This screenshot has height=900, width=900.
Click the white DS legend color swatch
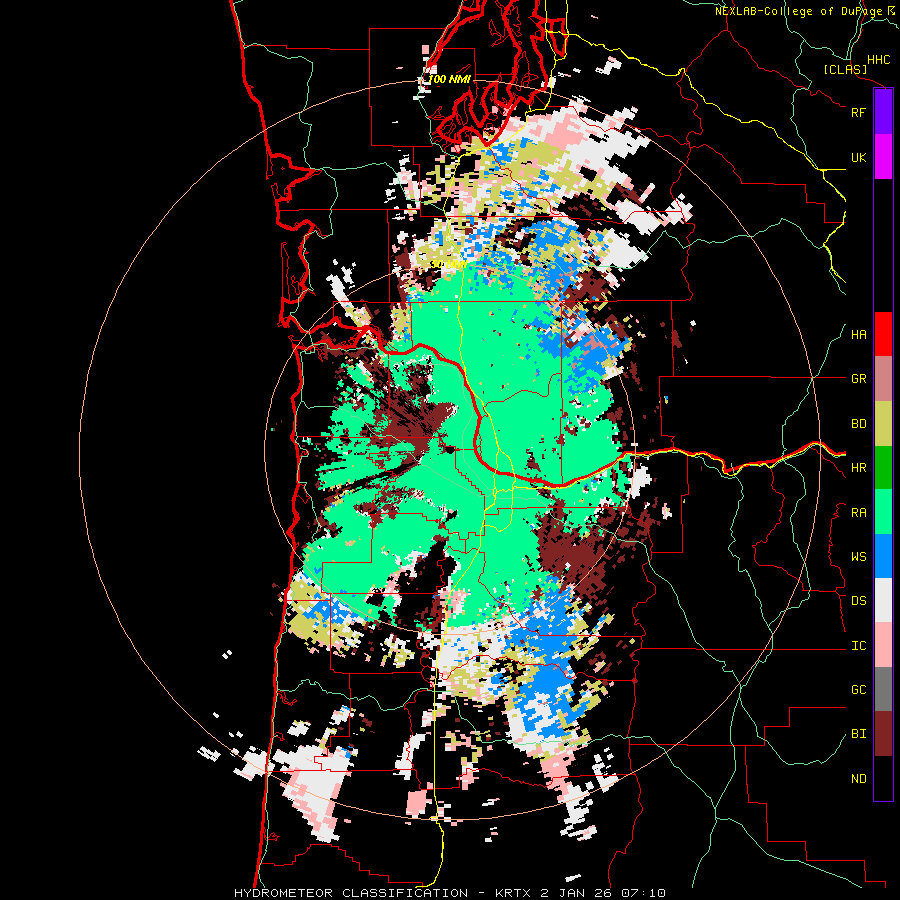pyautogui.click(x=883, y=600)
